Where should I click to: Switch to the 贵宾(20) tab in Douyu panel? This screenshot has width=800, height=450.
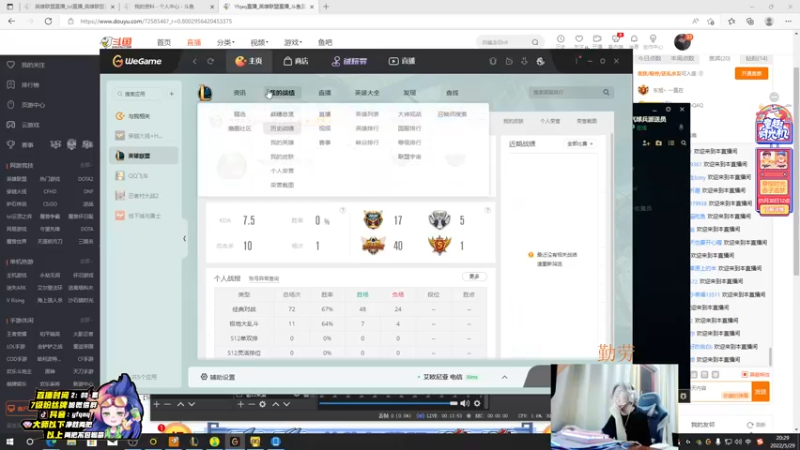coord(719,59)
